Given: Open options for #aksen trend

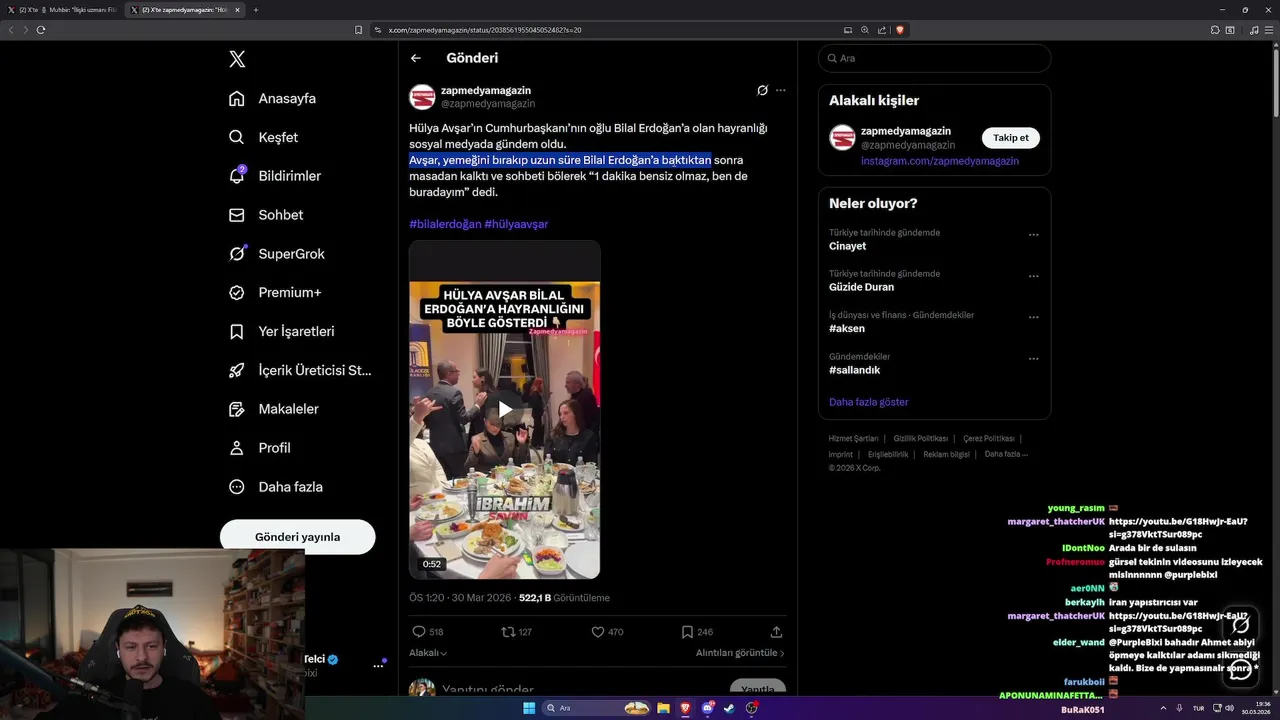Looking at the screenshot, I should point(1034,318).
